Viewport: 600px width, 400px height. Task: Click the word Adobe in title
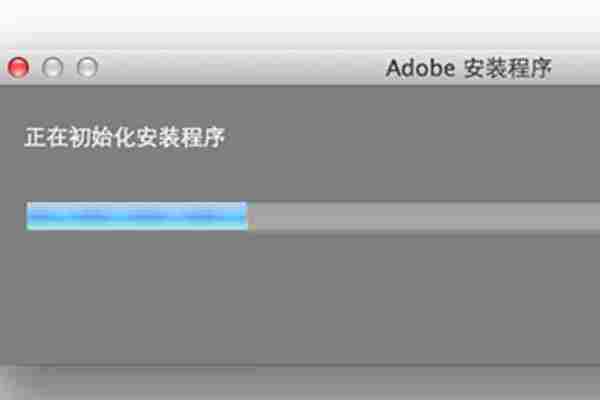[x=420, y=68]
